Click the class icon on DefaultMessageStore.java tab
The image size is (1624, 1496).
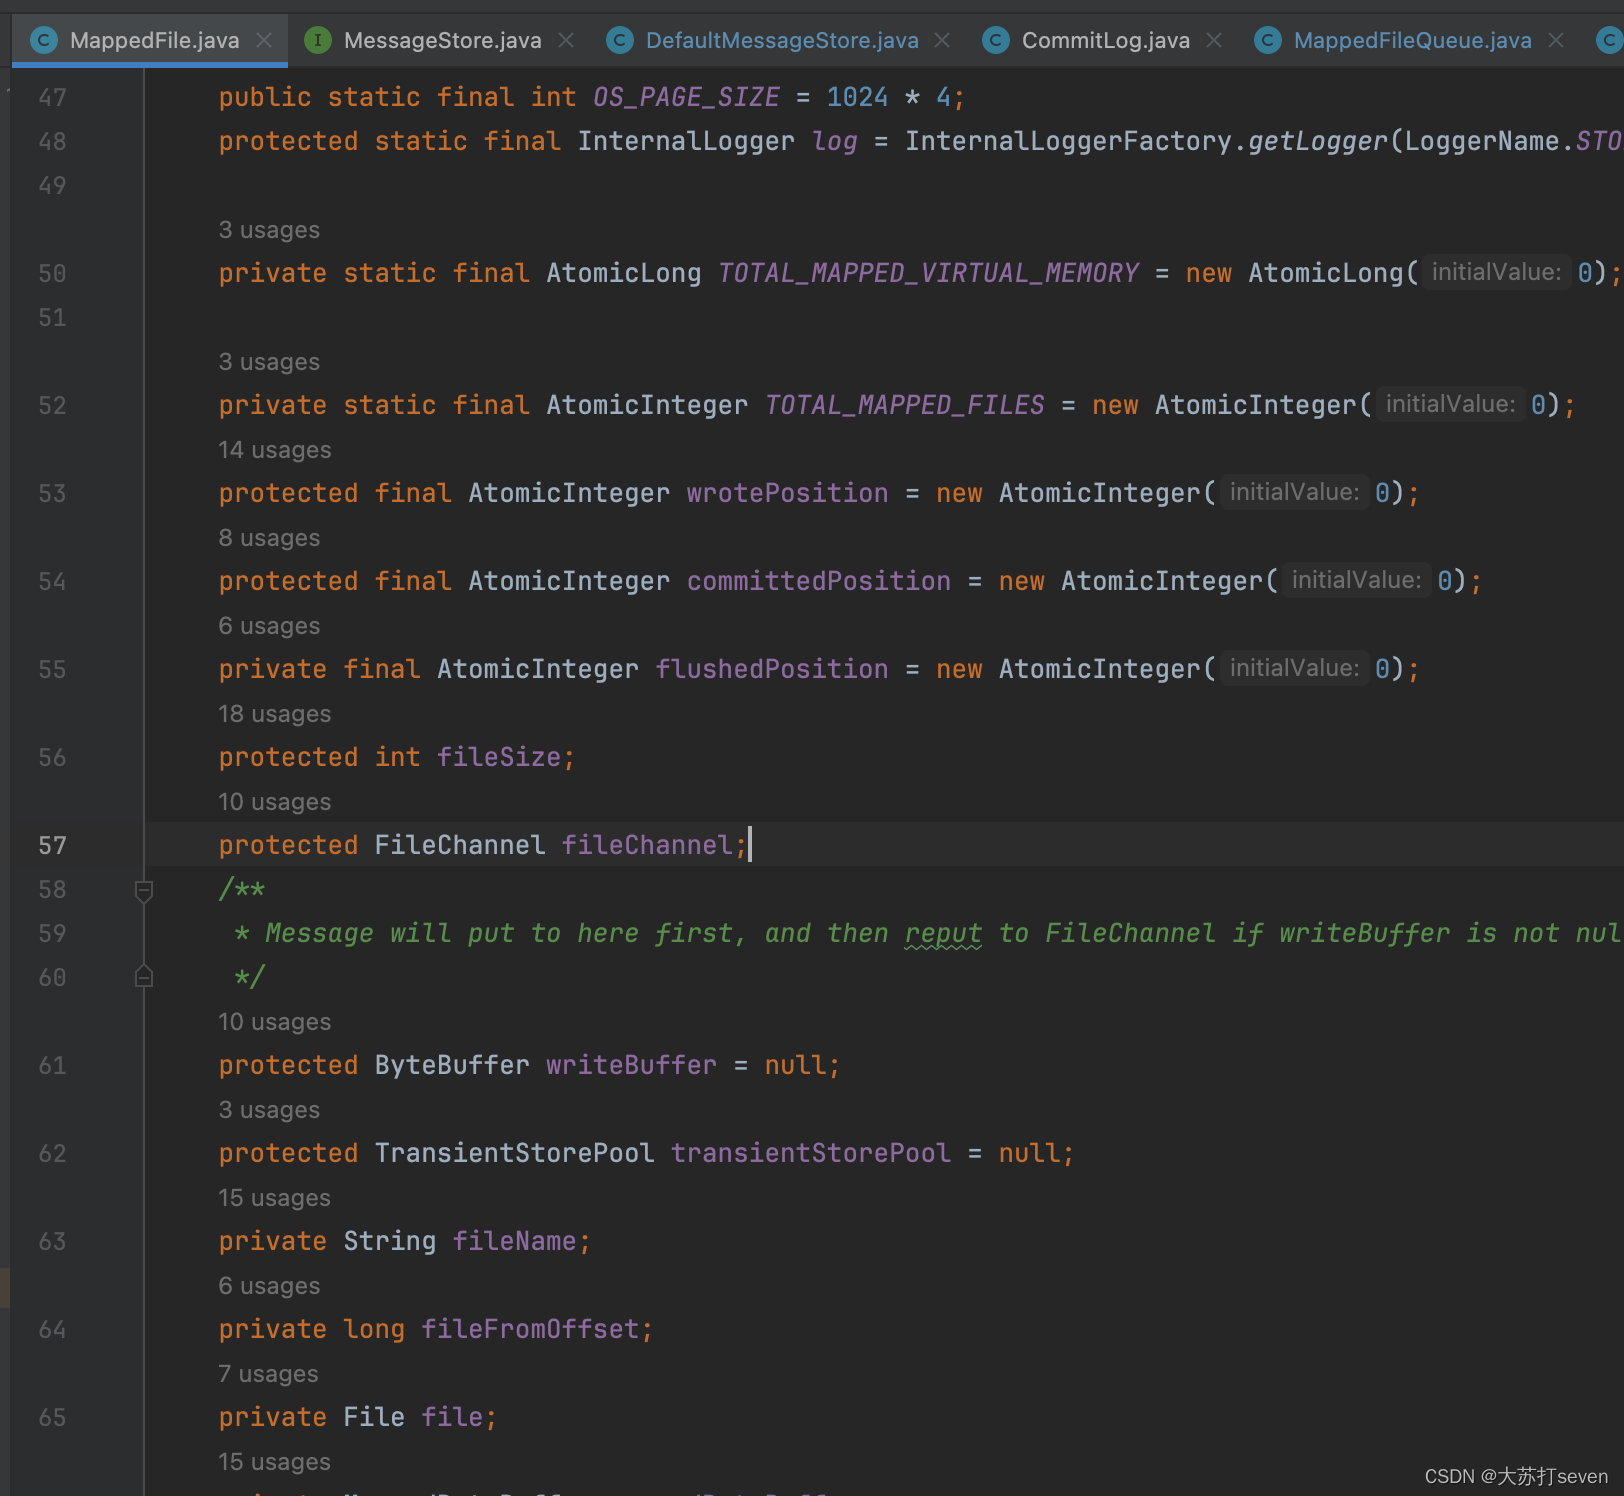click(620, 40)
